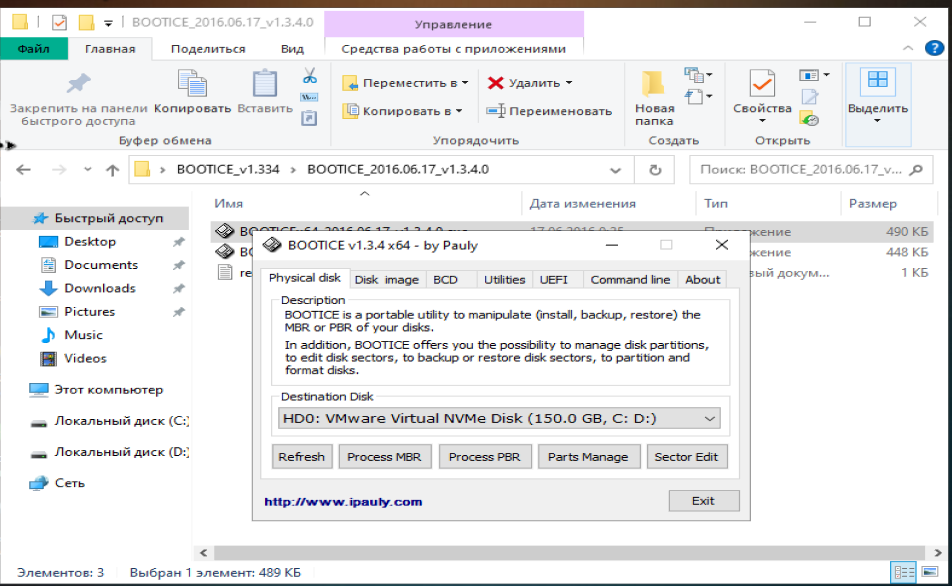Select the second BOOTICE exe file icon
952x586 pixels.
225,251
